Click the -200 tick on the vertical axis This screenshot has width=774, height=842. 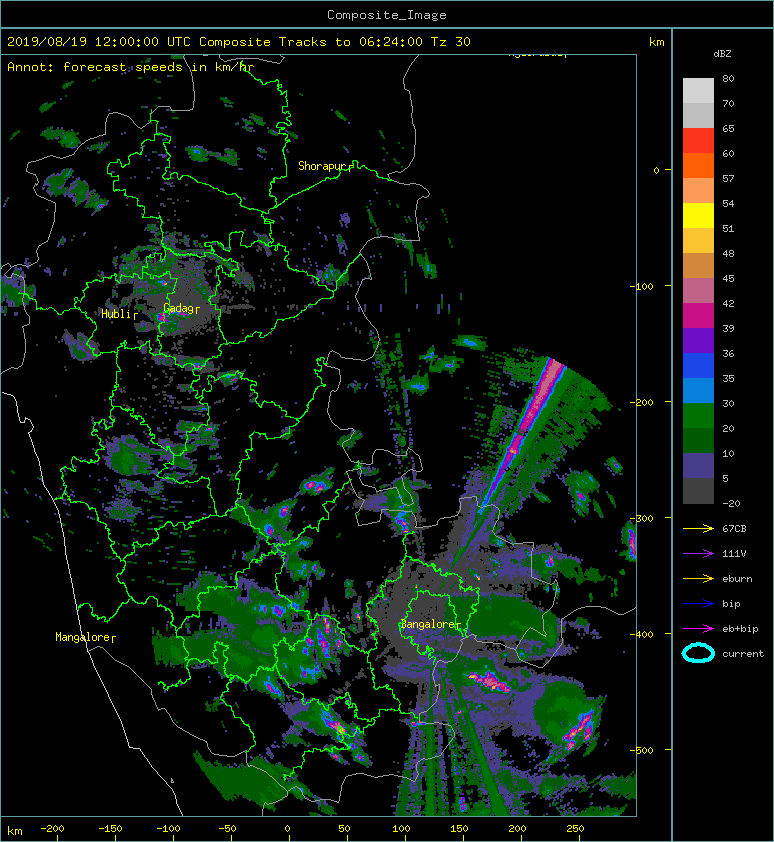tap(641, 402)
